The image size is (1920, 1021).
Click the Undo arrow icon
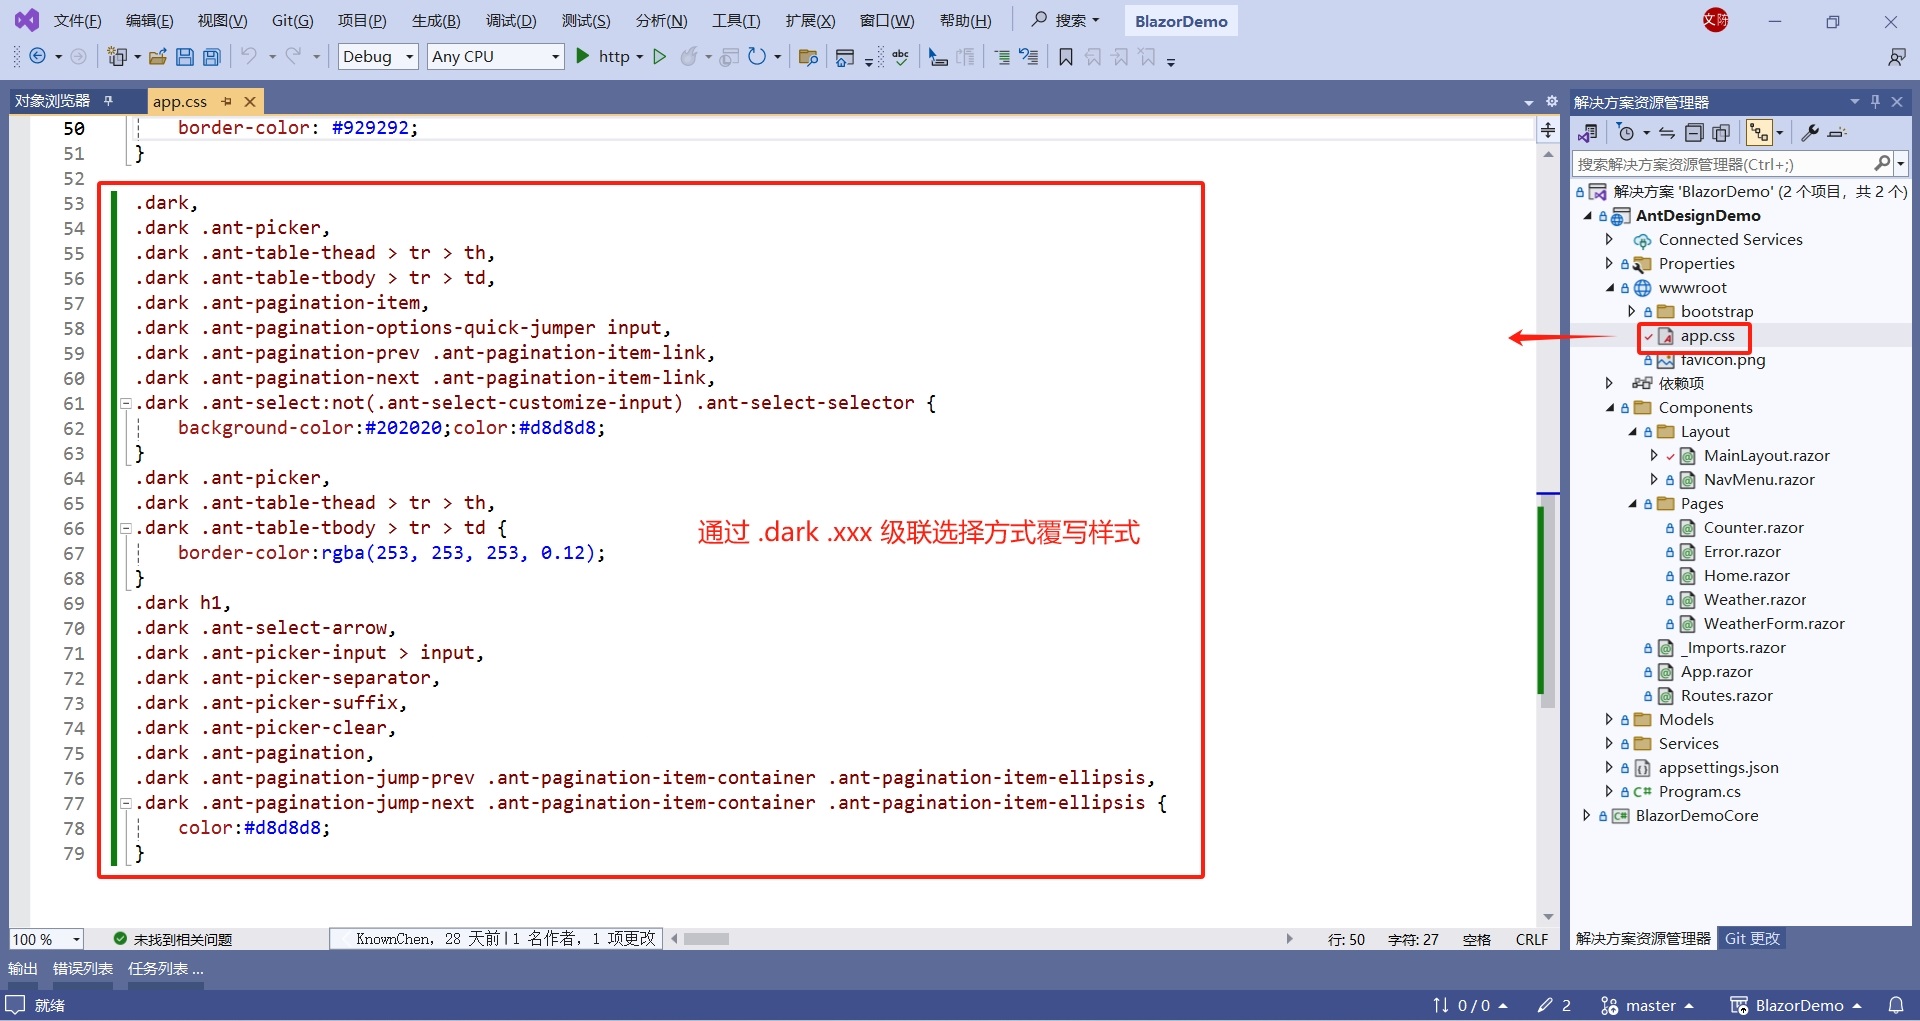point(249,57)
